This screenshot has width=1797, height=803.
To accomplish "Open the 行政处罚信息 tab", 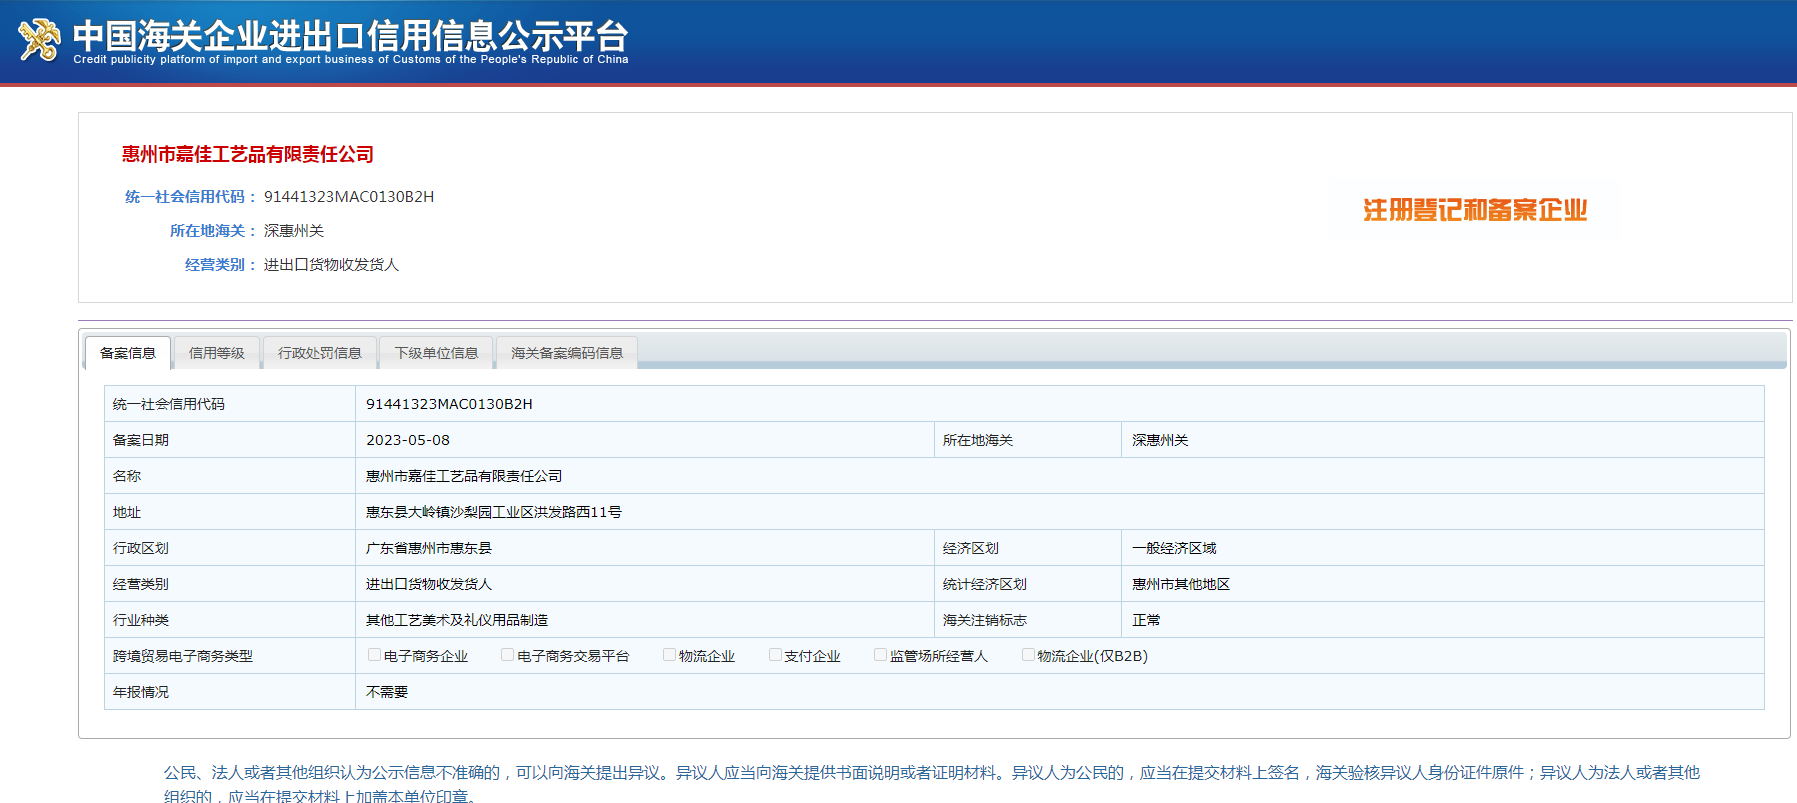I will click(x=320, y=353).
